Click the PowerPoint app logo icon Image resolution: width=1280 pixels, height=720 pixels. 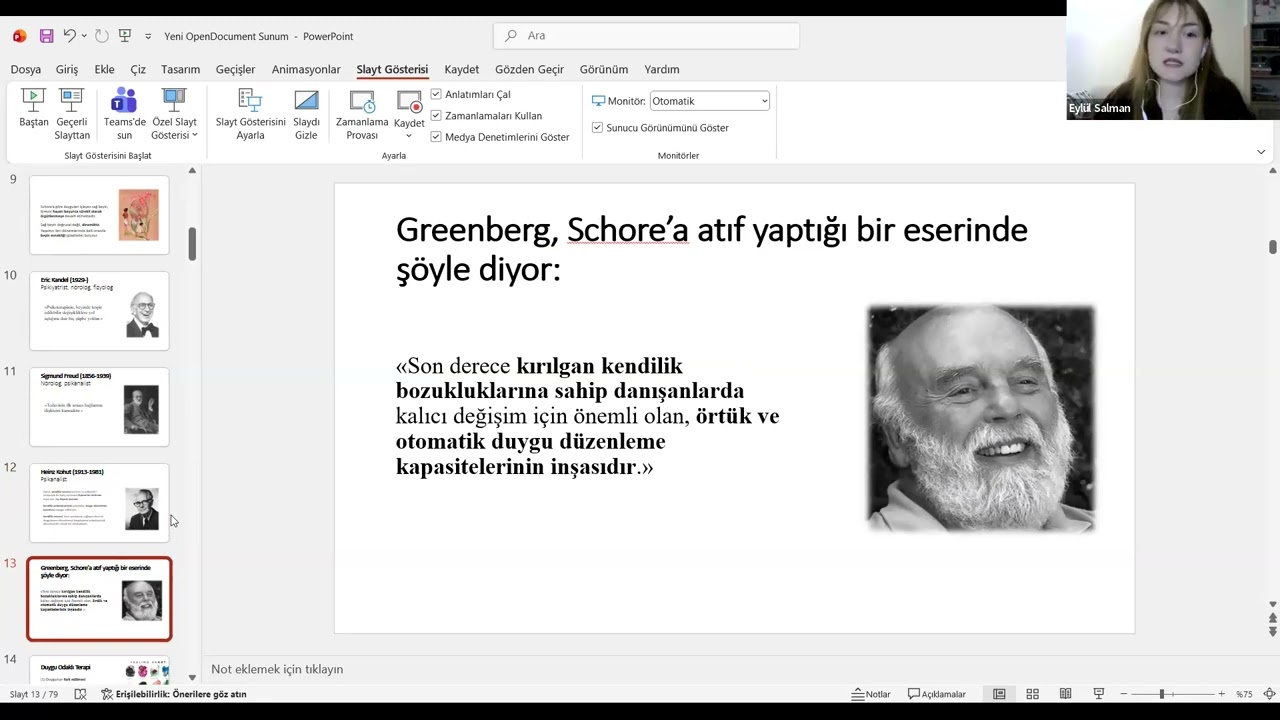[19, 36]
